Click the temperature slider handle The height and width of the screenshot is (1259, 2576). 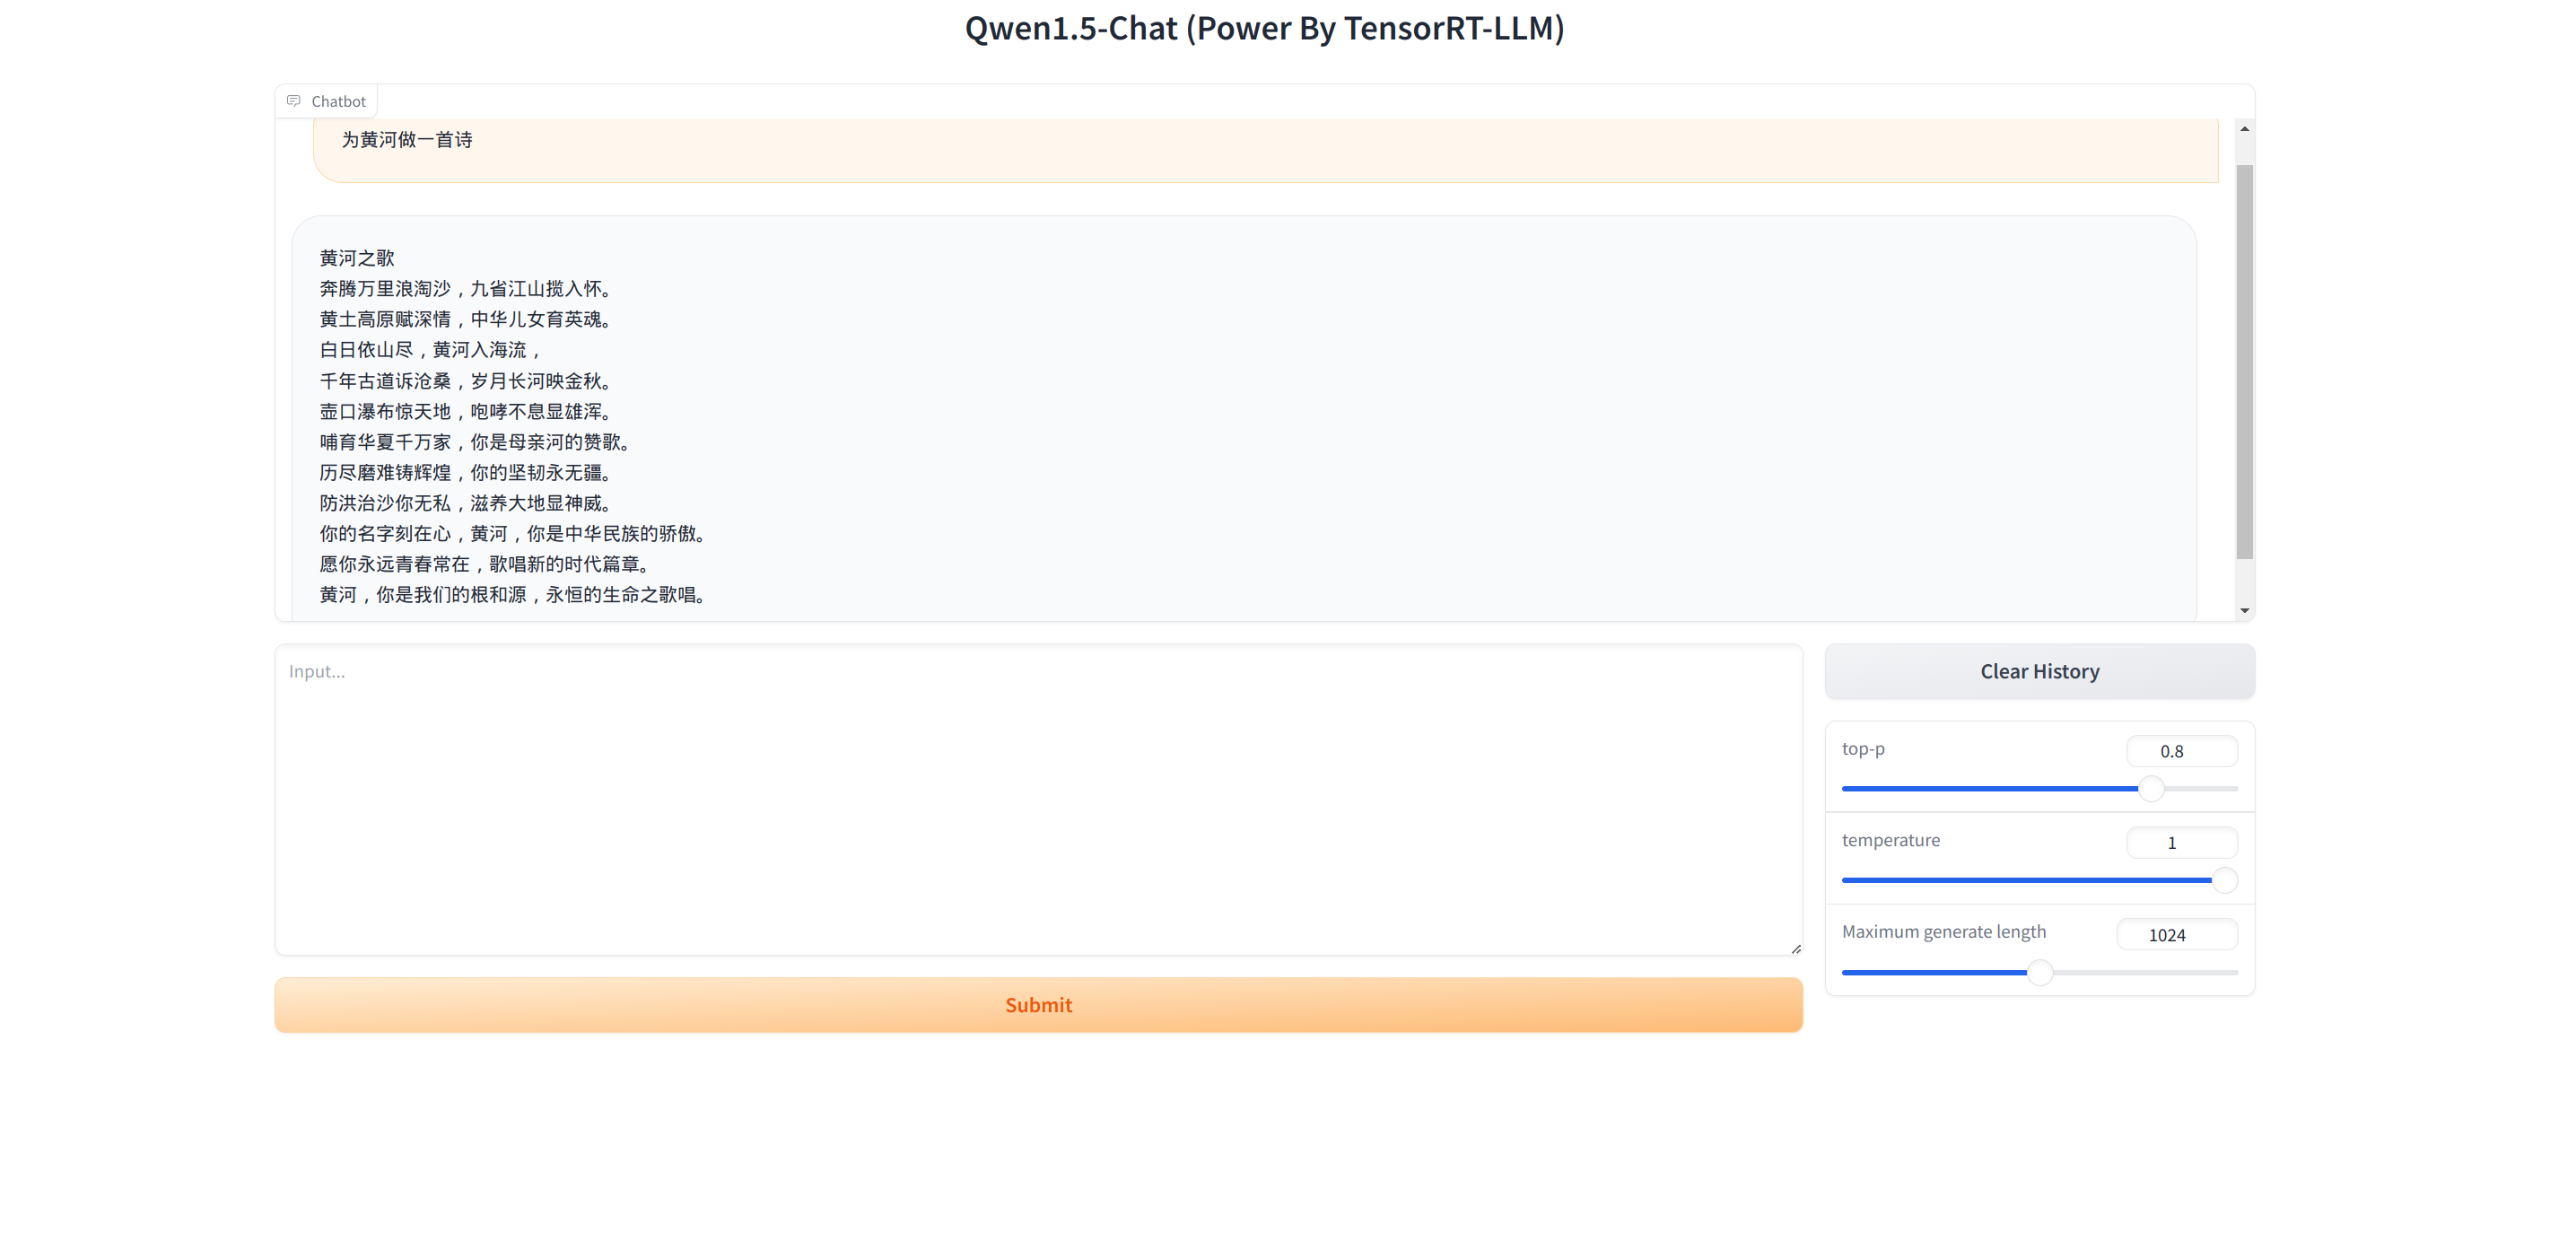click(2224, 880)
